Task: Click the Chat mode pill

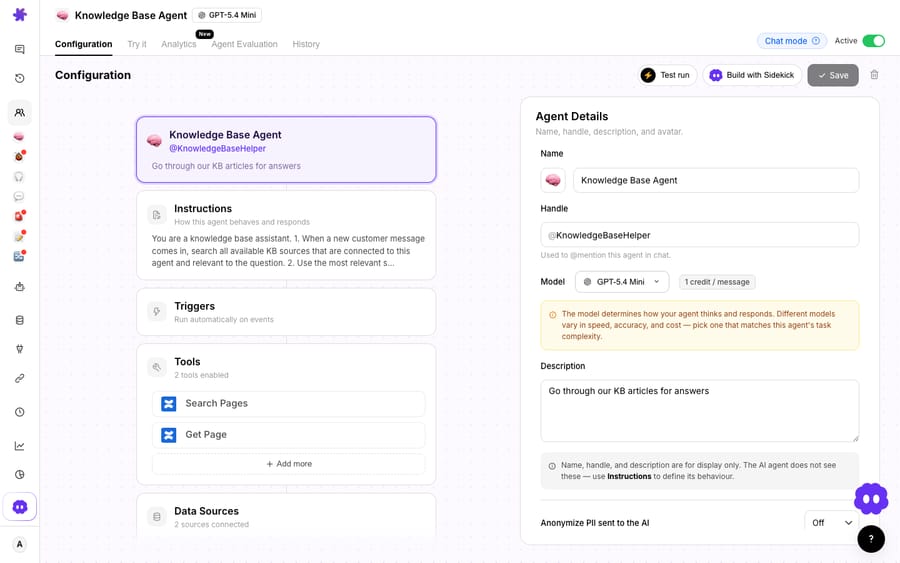Action: click(792, 41)
